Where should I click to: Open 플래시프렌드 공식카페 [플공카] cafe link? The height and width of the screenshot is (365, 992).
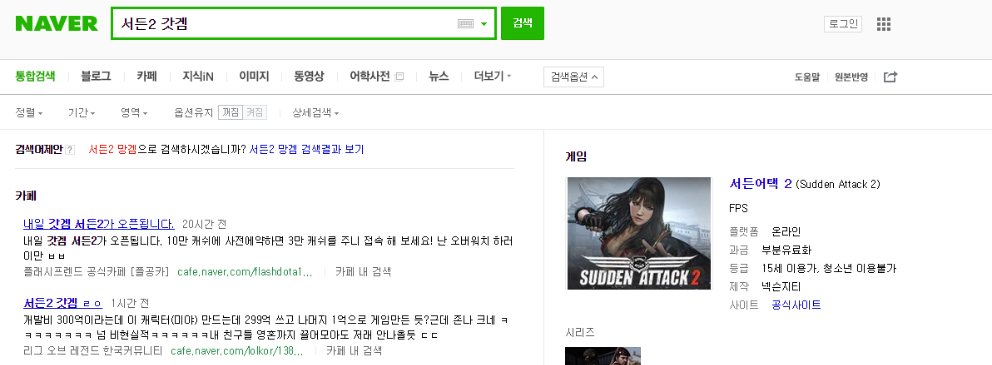tap(96, 272)
